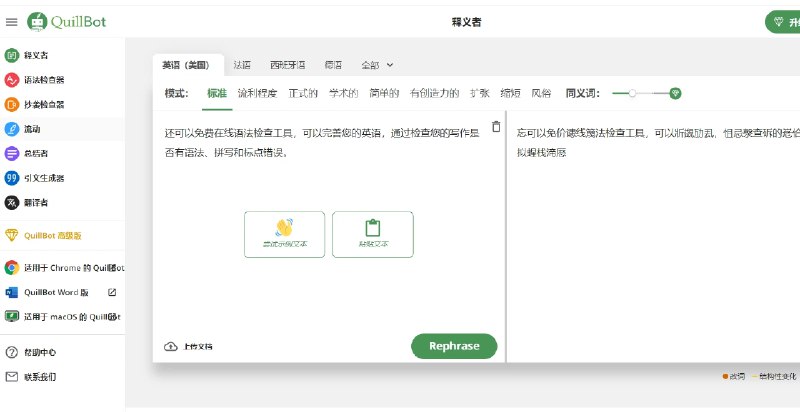Select the 英语 (美国) language tab
Image resolution: width=800 pixels, height=412 pixels.
(186, 65)
